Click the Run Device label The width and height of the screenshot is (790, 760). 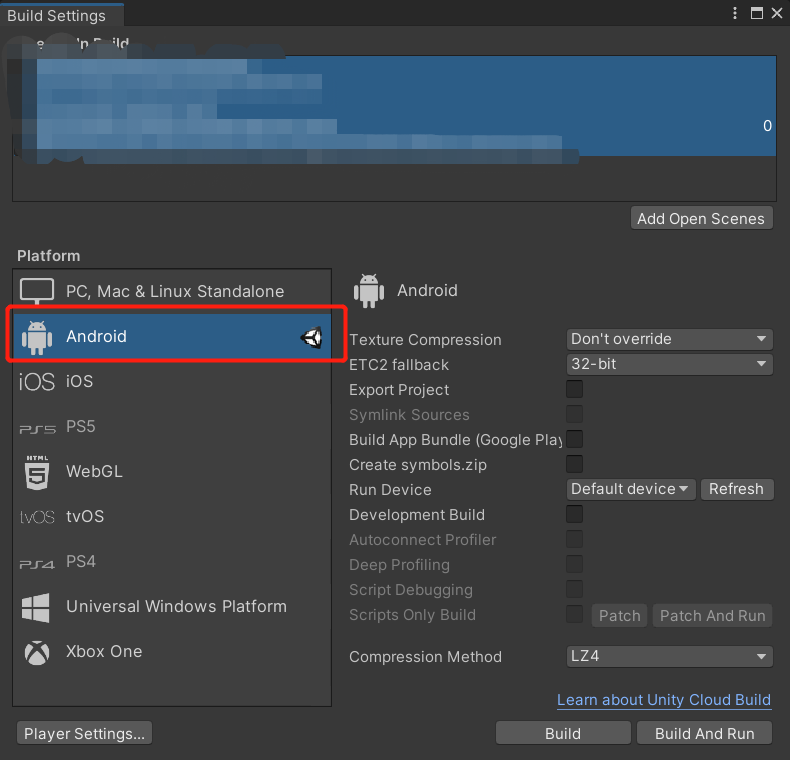tap(390, 490)
